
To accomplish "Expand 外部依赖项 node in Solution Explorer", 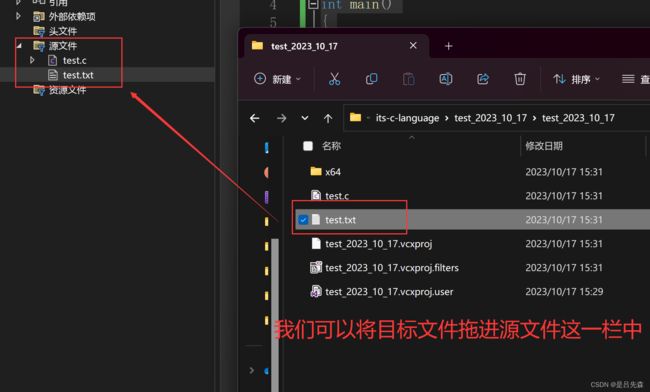I will click(x=18, y=16).
